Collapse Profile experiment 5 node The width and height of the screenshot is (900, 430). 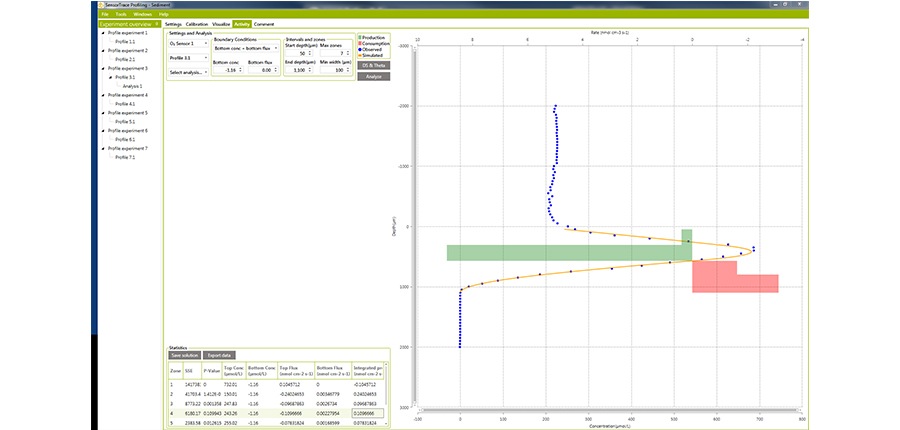click(103, 113)
